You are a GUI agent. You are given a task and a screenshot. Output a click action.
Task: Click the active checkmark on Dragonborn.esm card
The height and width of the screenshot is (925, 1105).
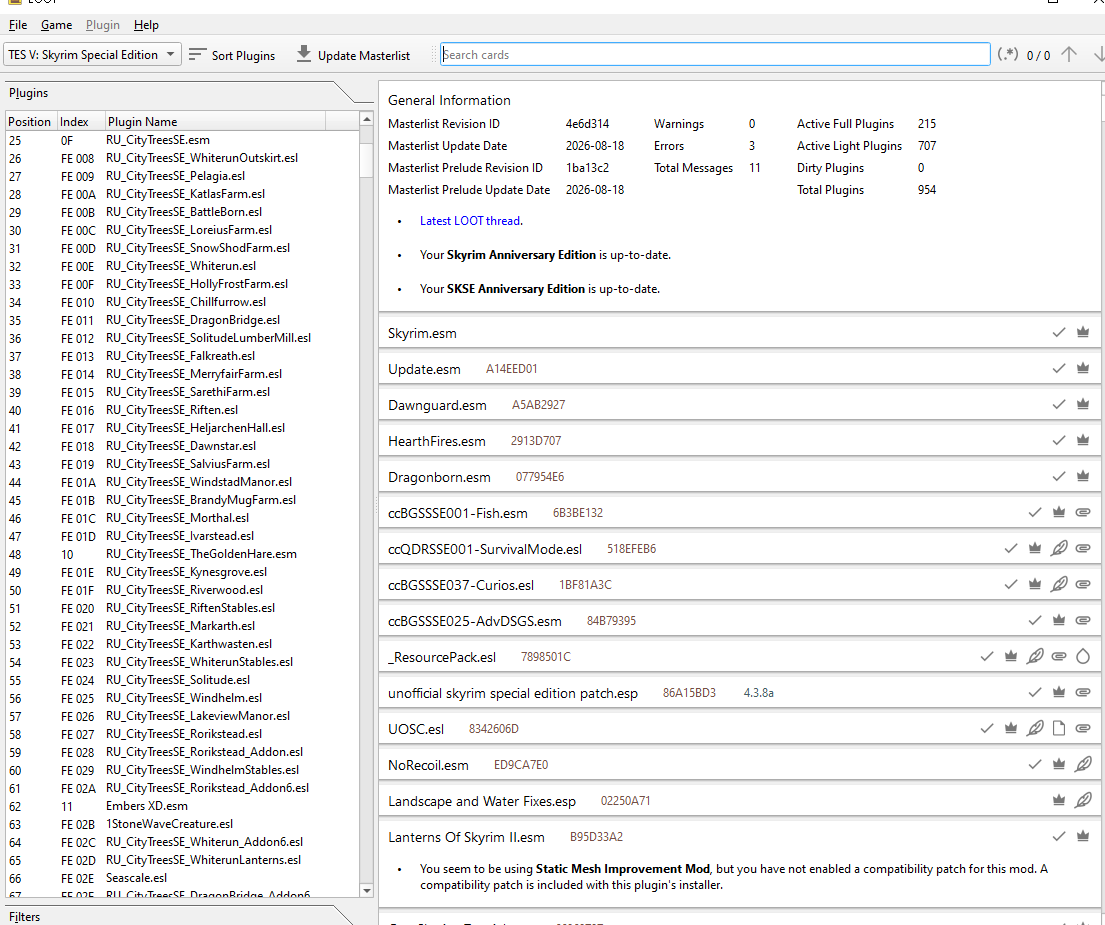(1058, 476)
